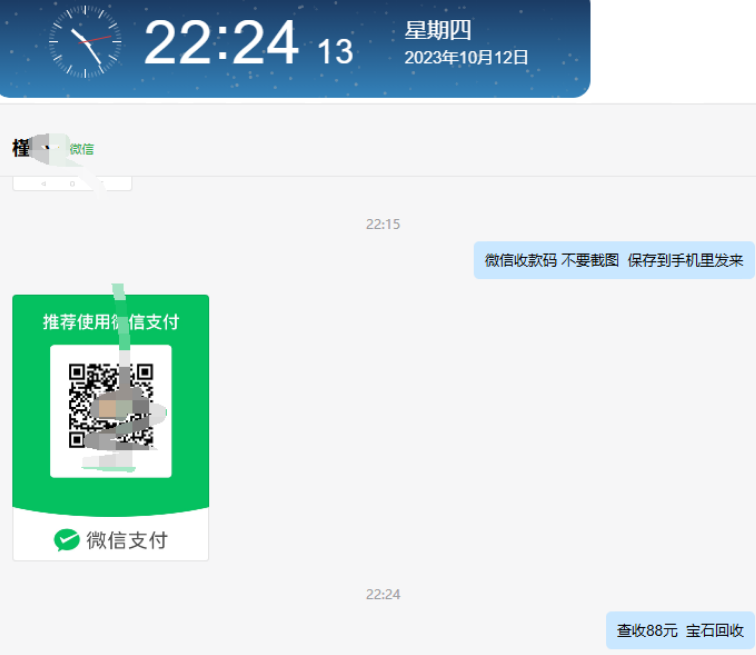Click the date 2023年10月12日
The image size is (756, 655).
click(x=466, y=58)
